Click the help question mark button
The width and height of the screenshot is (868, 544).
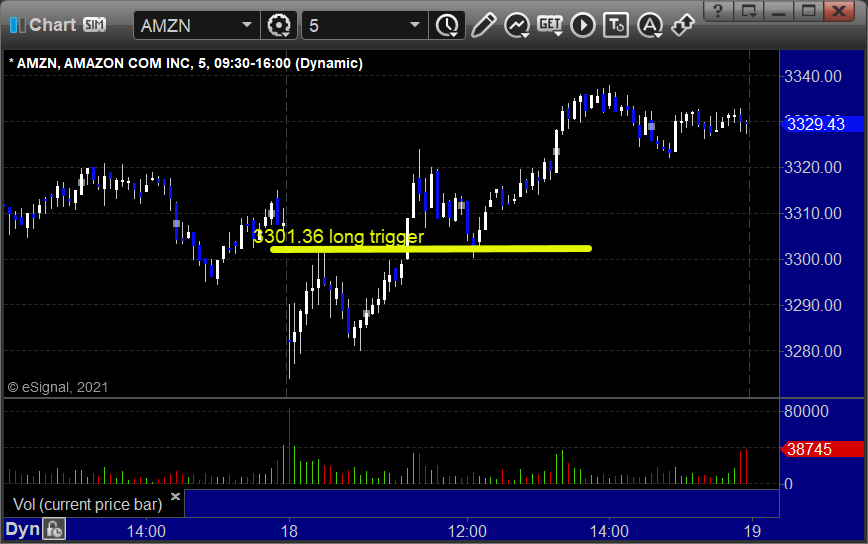(x=719, y=11)
